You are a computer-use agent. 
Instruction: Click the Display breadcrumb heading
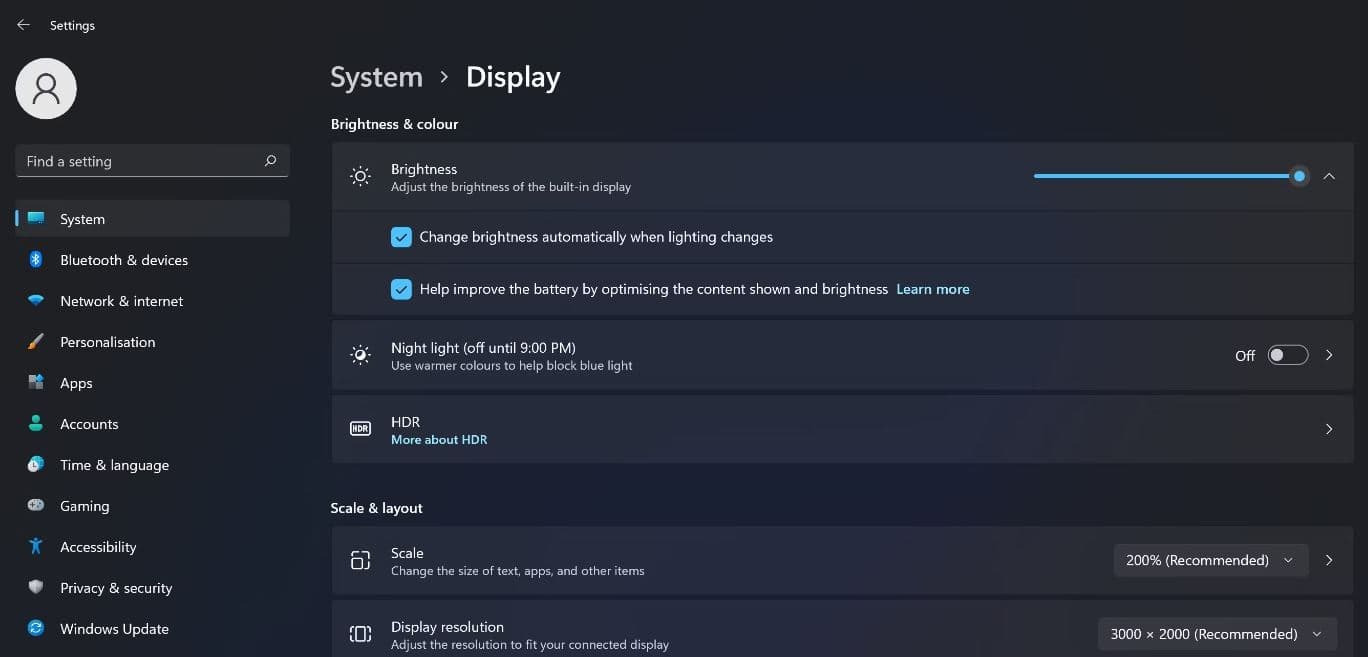(513, 78)
